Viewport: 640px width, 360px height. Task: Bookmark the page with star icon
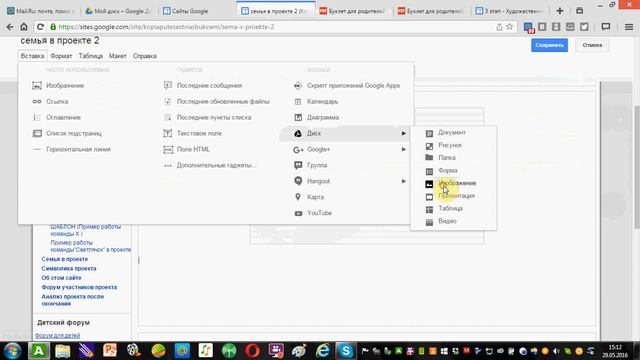509,27
